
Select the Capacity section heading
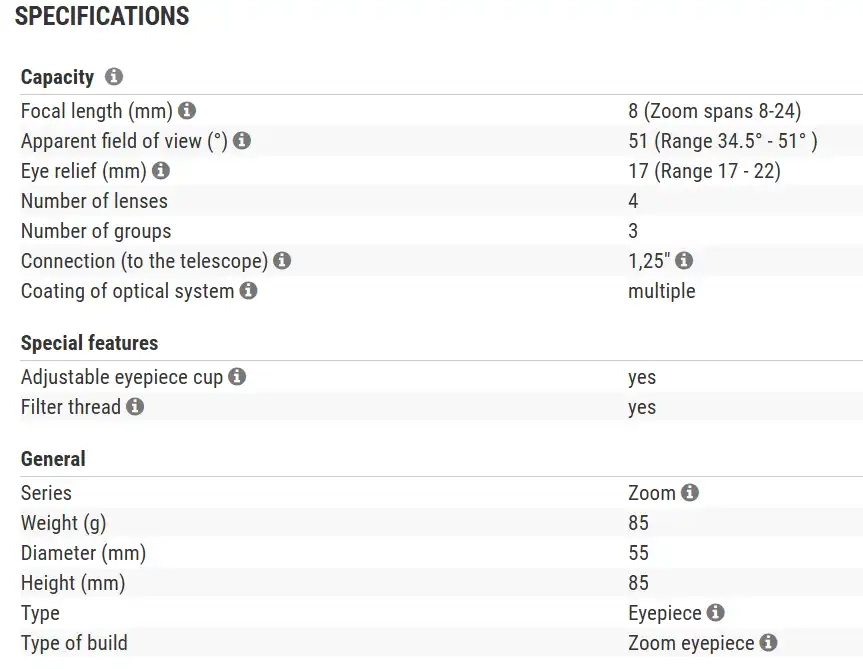tap(57, 77)
